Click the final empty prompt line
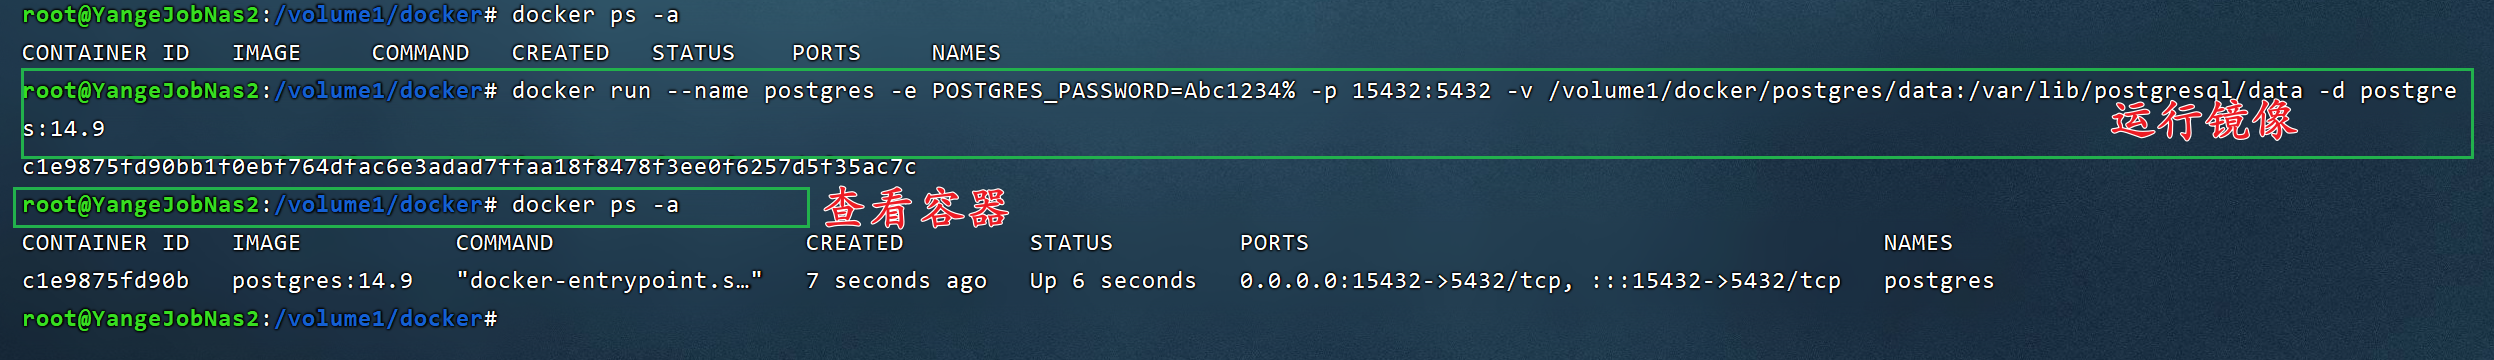 pos(260,319)
